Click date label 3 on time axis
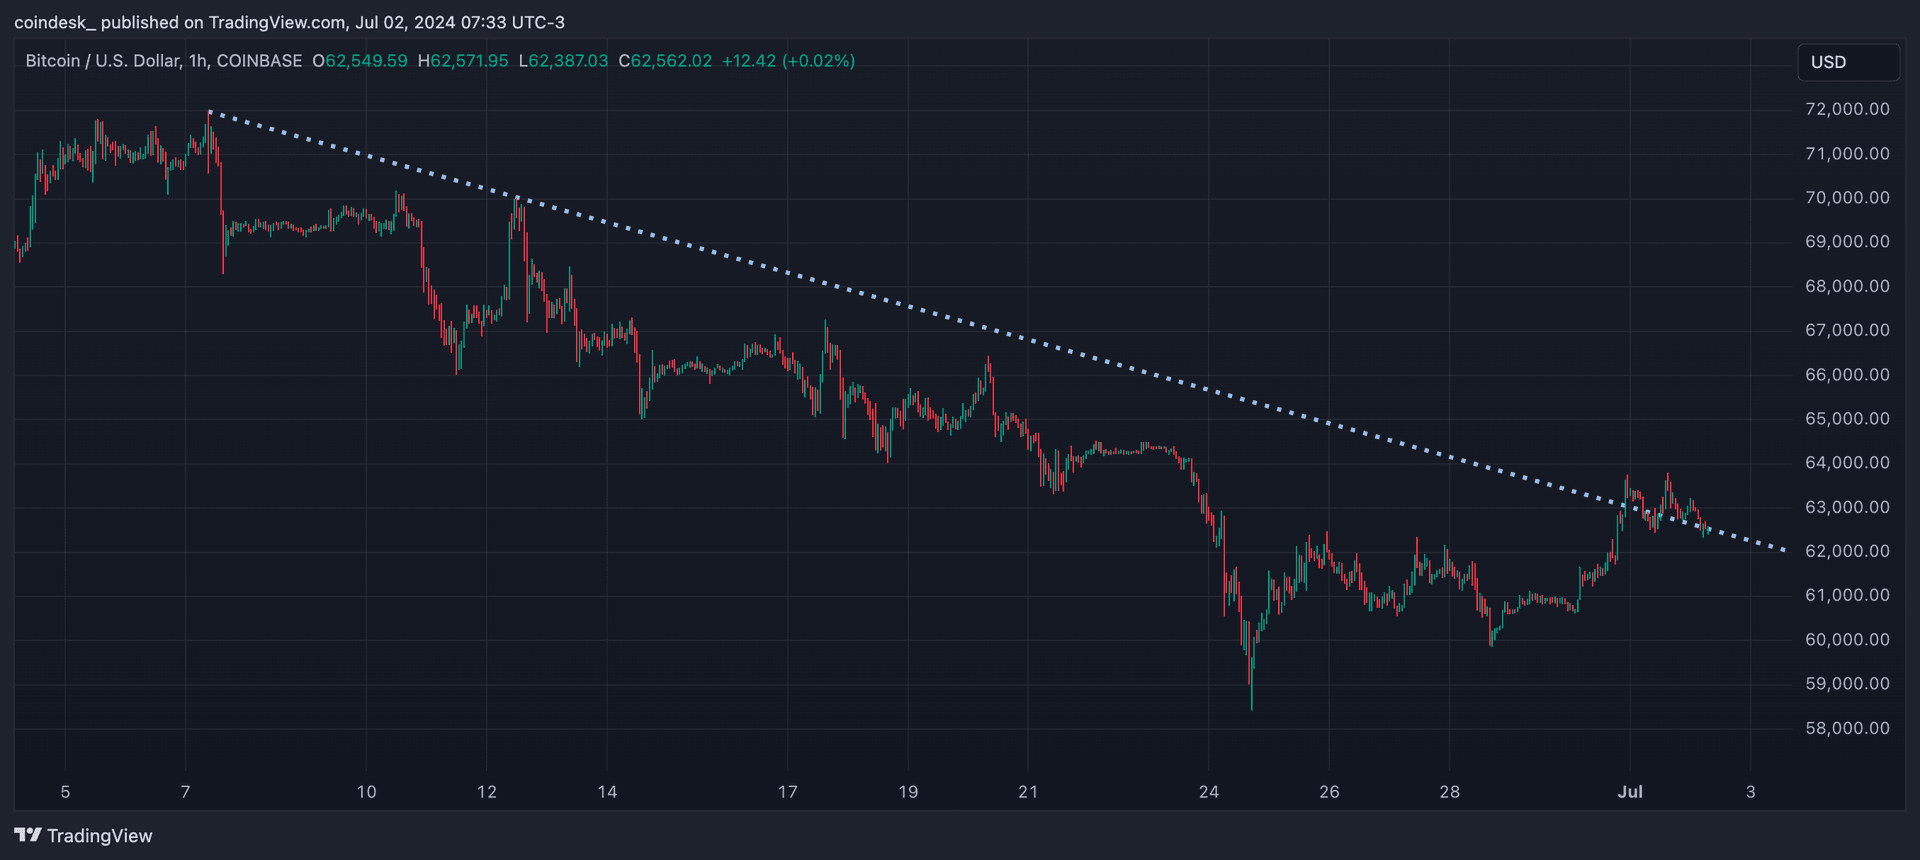Viewport: 1920px width, 860px height. [1750, 792]
